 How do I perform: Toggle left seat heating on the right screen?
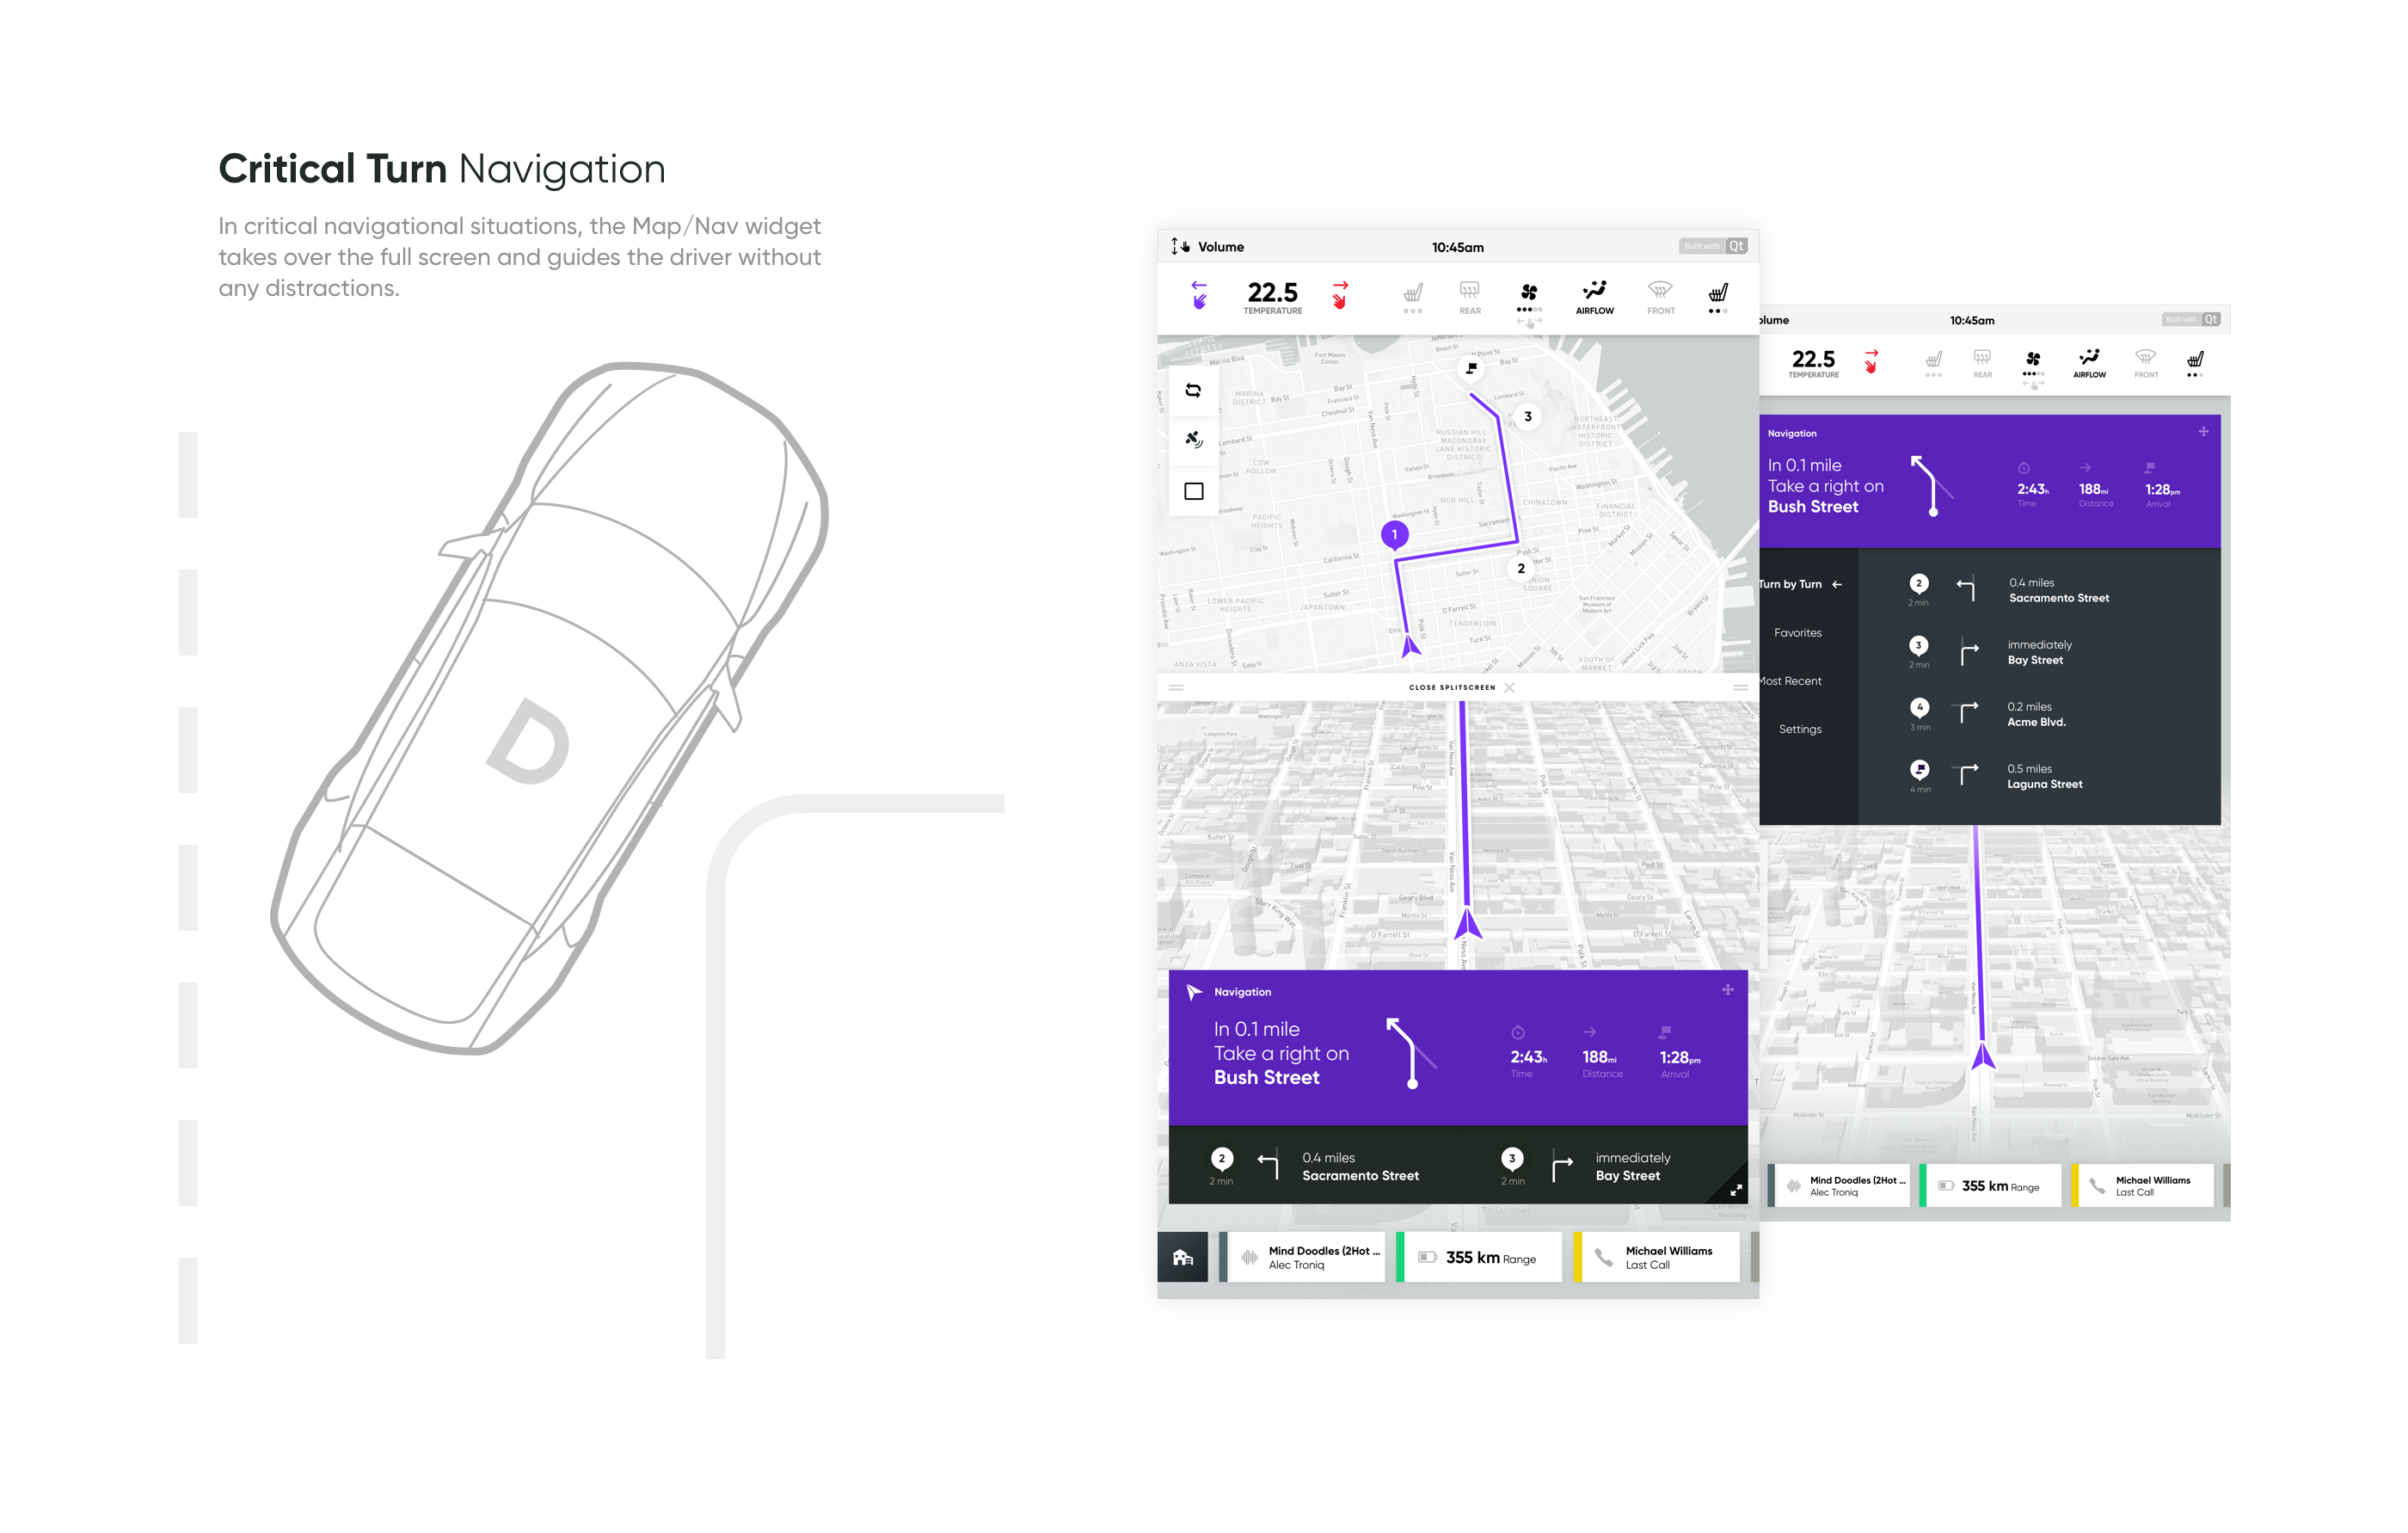(1933, 361)
